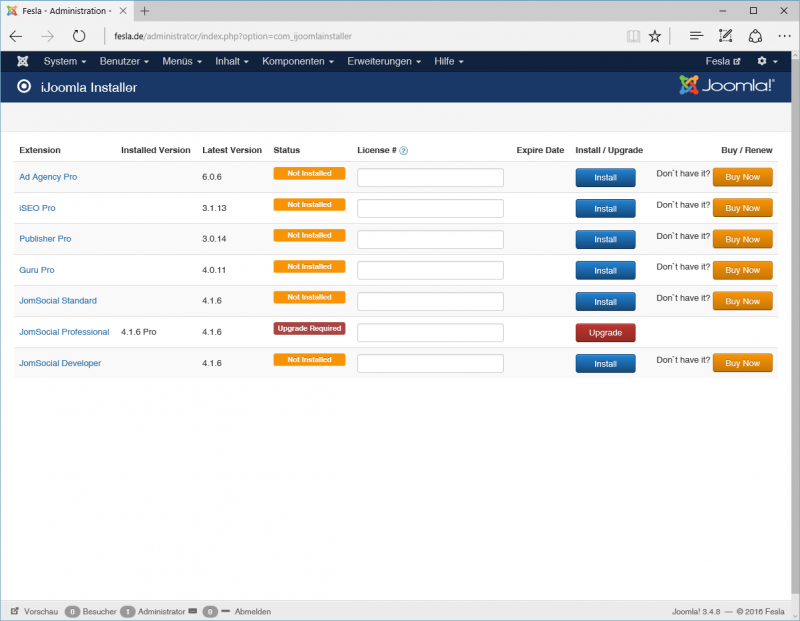Click the Not Installed badge for Ad Agency Pro
Image resolution: width=800 pixels, height=621 pixels.
coord(309,173)
